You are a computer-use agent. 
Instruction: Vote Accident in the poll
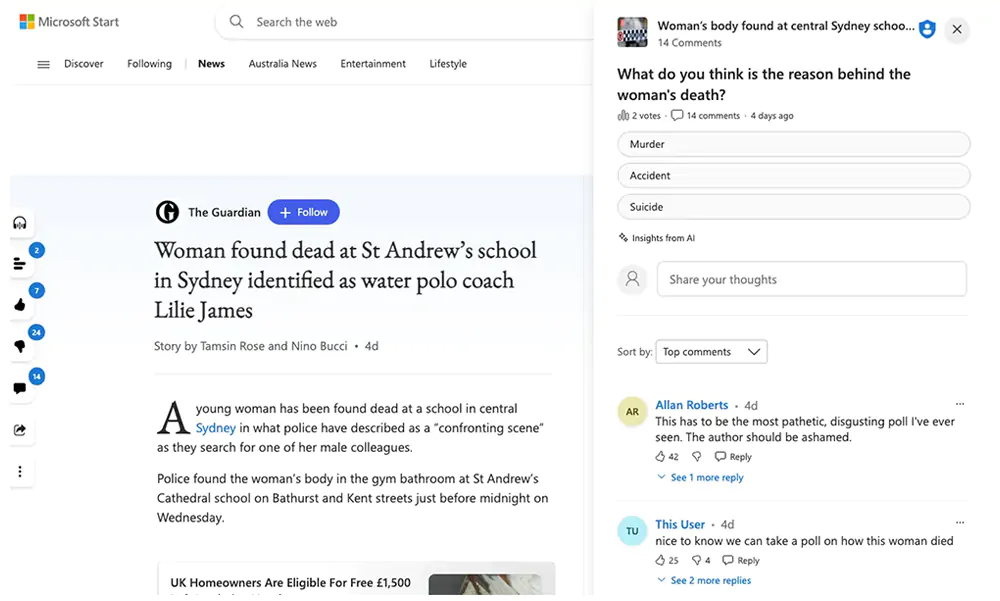(793, 175)
